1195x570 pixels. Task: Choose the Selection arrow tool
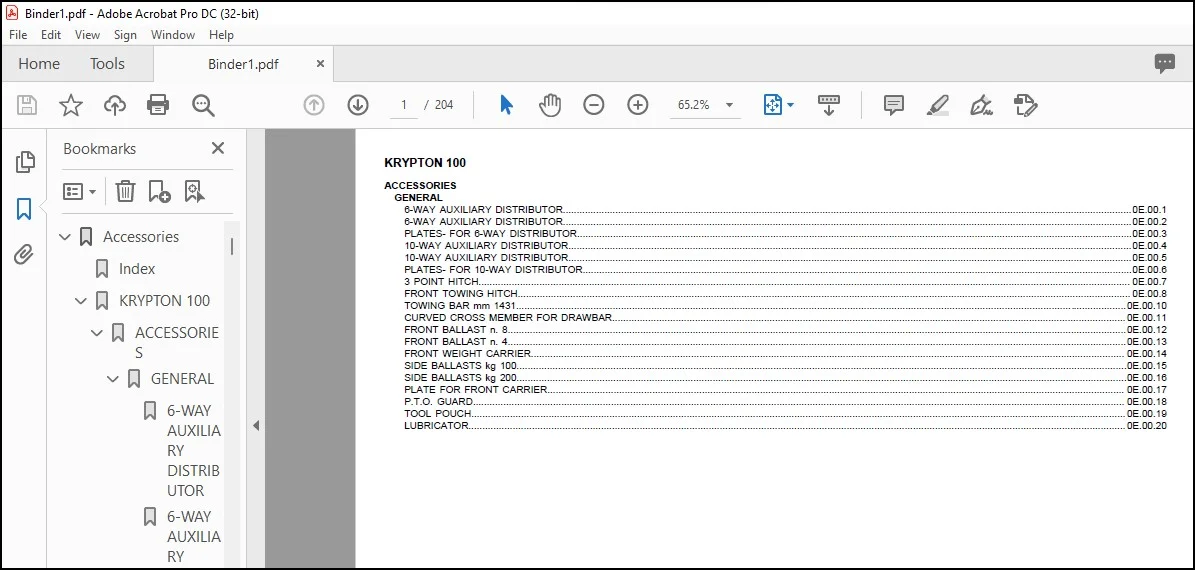[x=506, y=105]
